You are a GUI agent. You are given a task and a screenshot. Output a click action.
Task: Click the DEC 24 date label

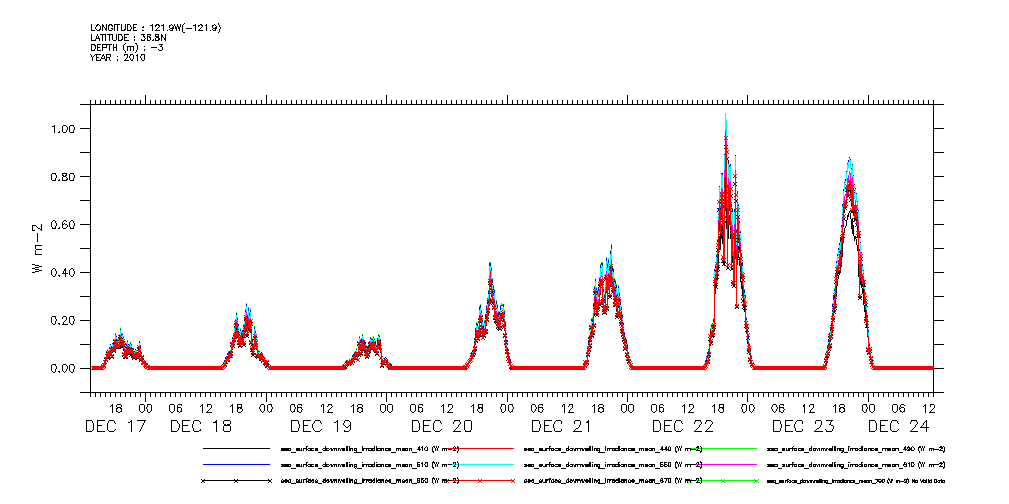(899, 426)
